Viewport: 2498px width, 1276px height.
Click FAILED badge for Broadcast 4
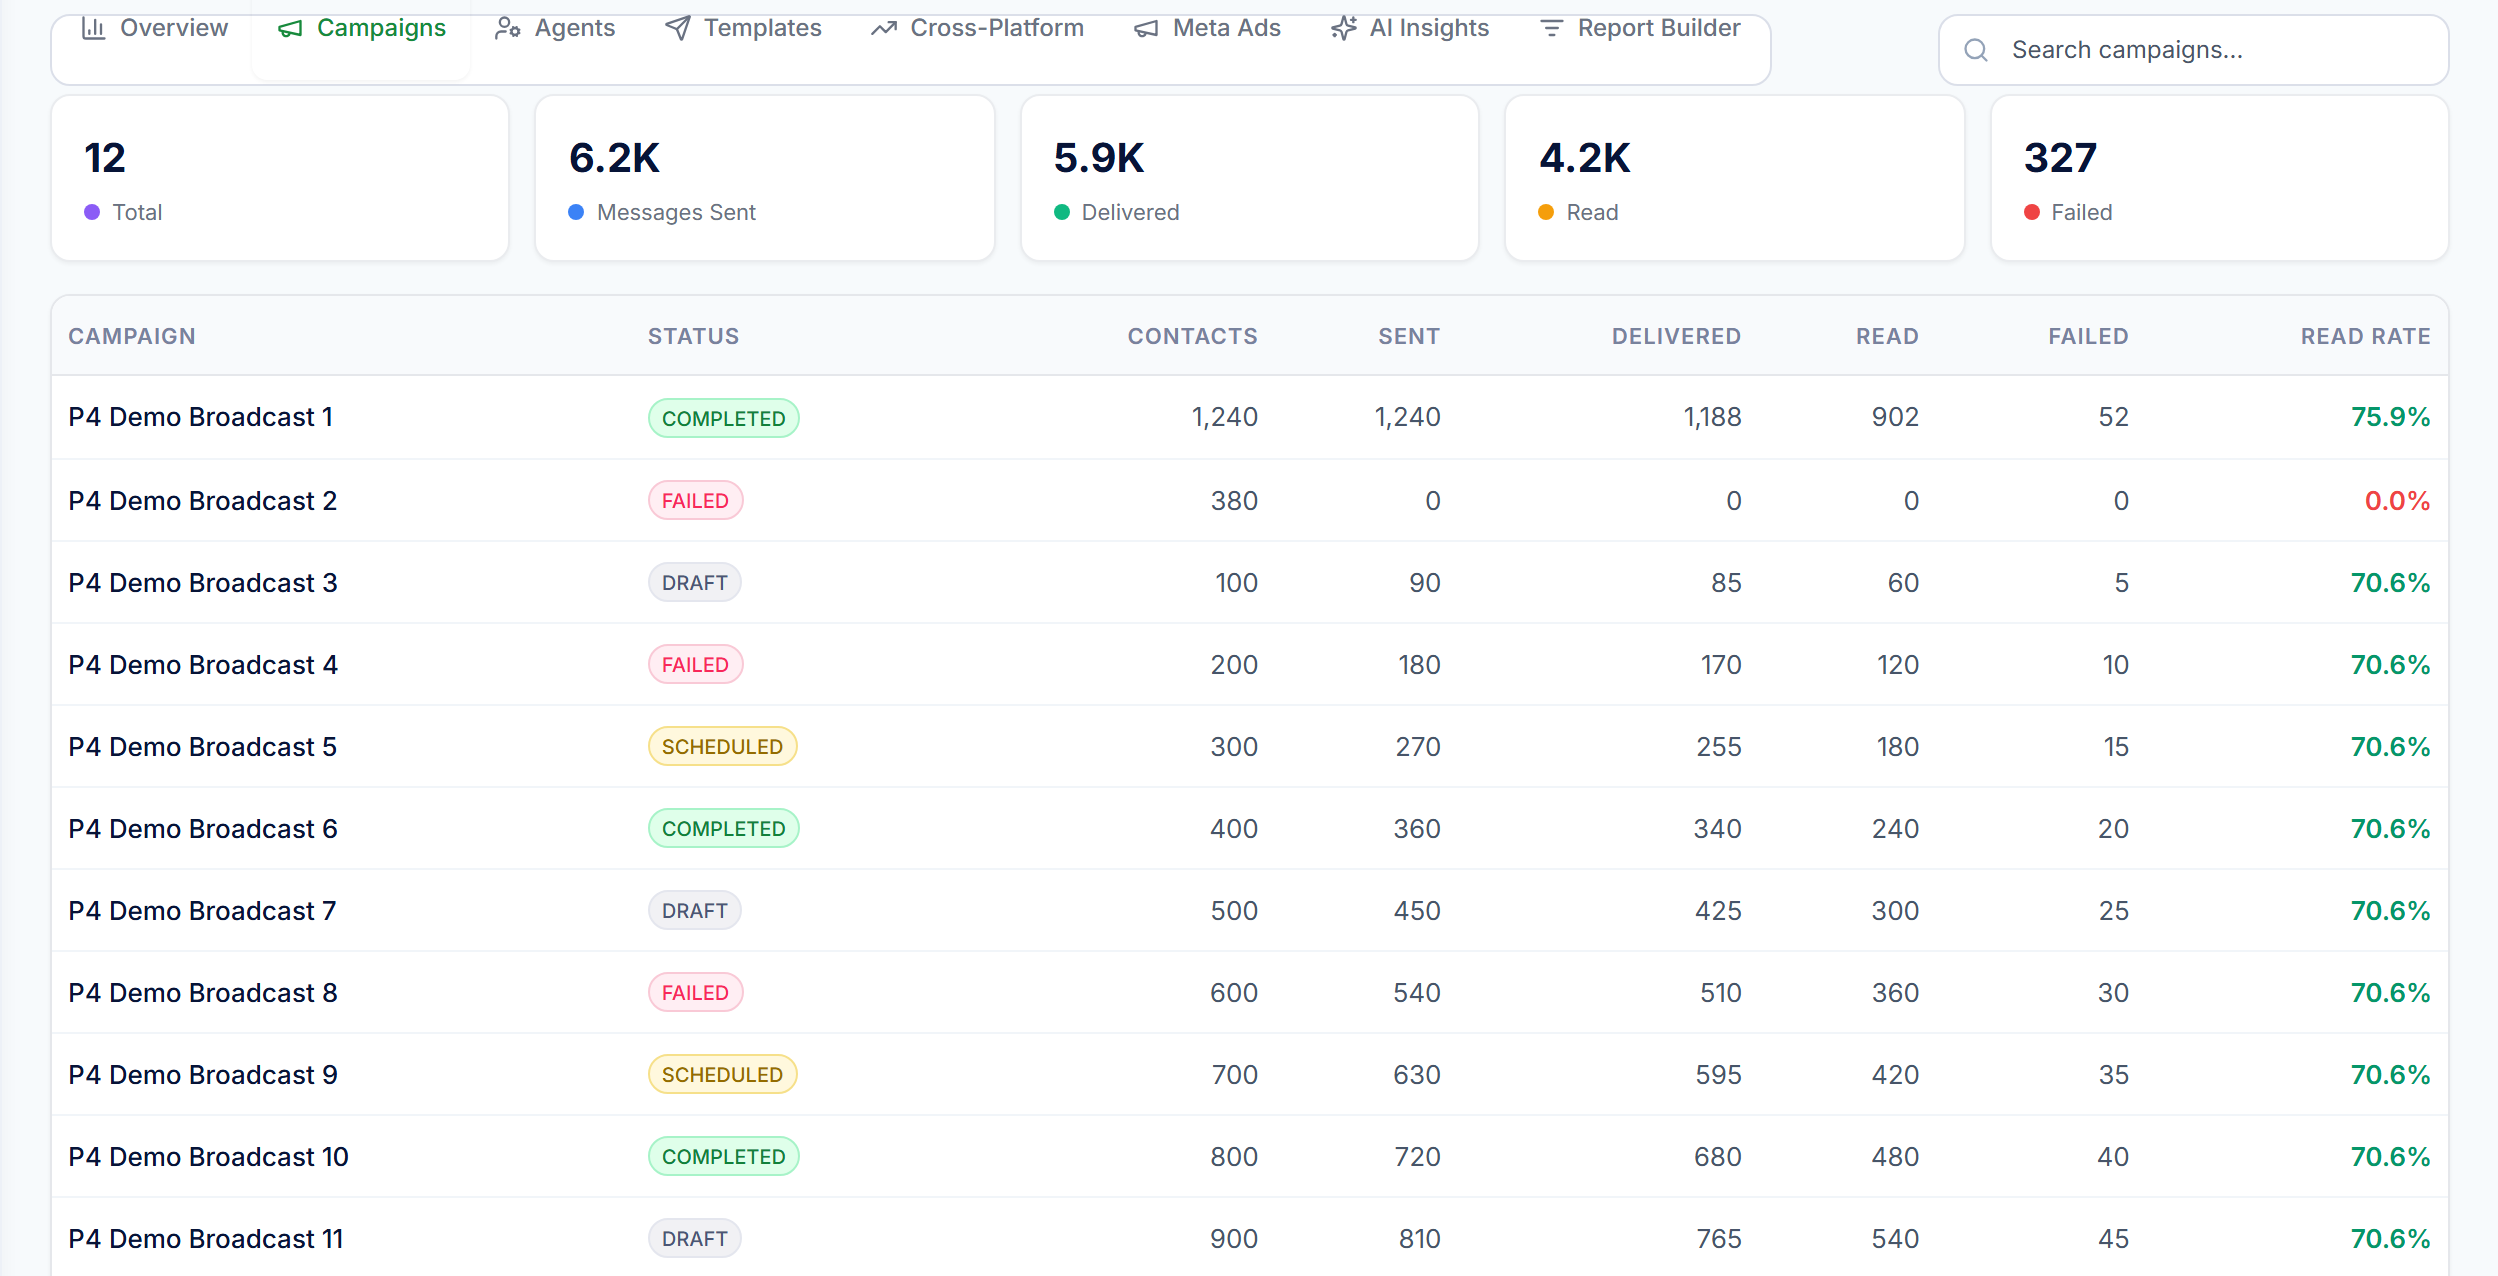tap(695, 664)
